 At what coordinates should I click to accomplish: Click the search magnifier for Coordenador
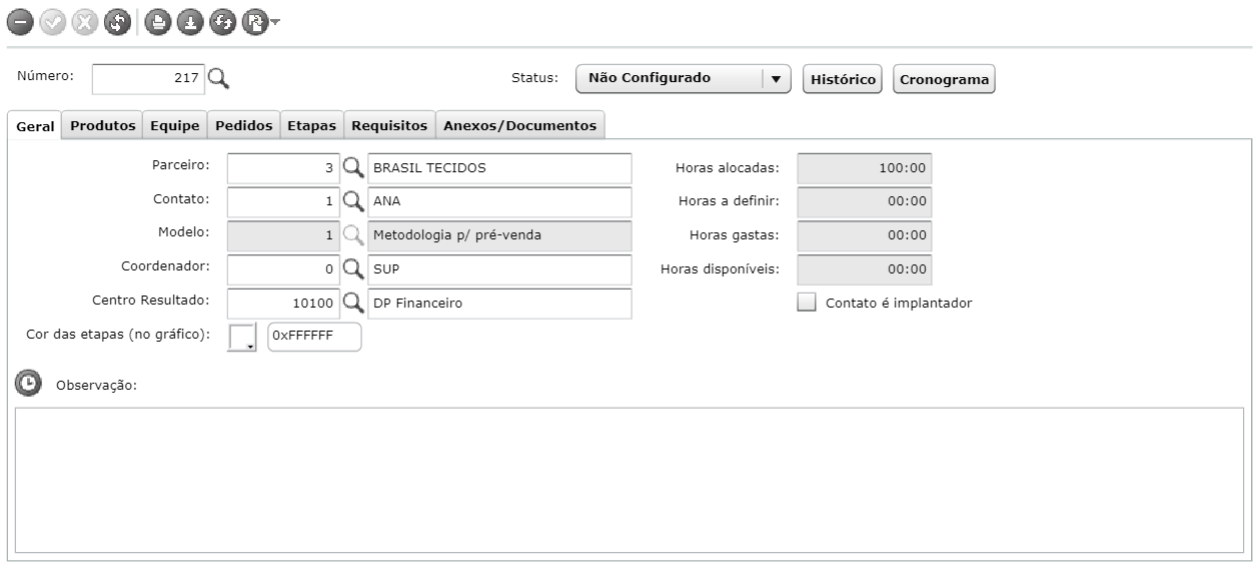coord(352,270)
